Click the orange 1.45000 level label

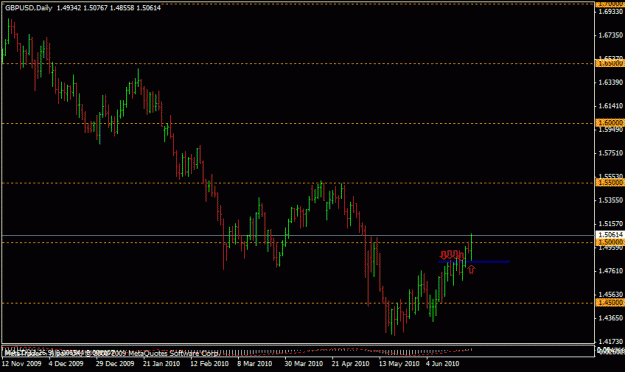click(610, 303)
